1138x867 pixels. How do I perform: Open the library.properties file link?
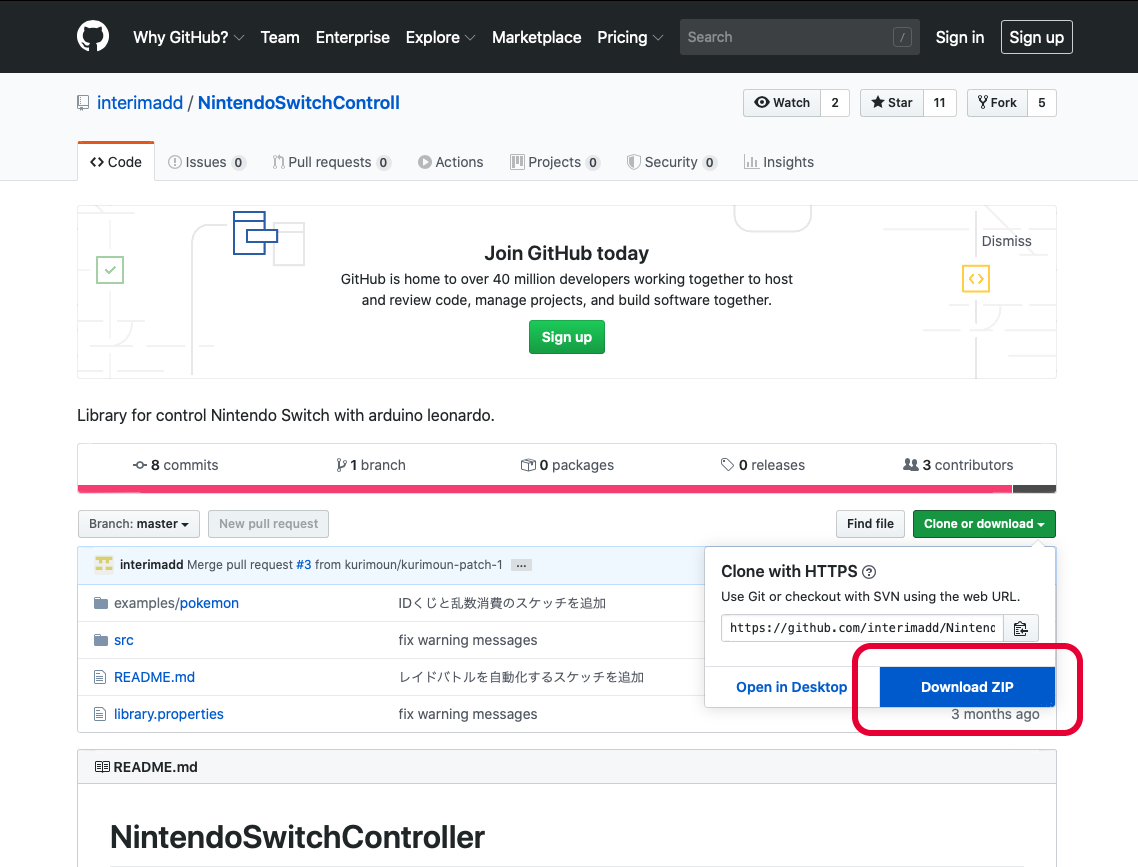(x=168, y=714)
